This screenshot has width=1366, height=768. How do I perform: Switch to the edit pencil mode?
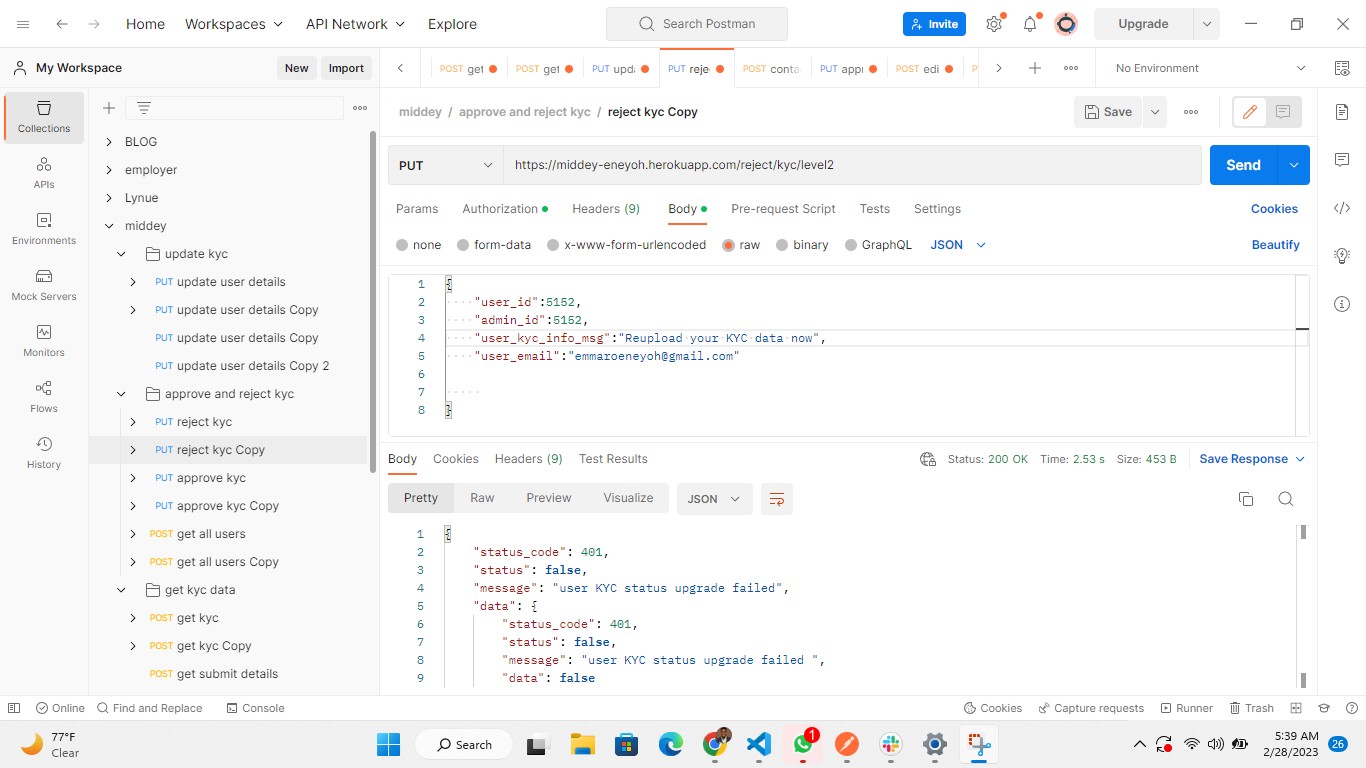pyautogui.click(x=1249, y=112)
